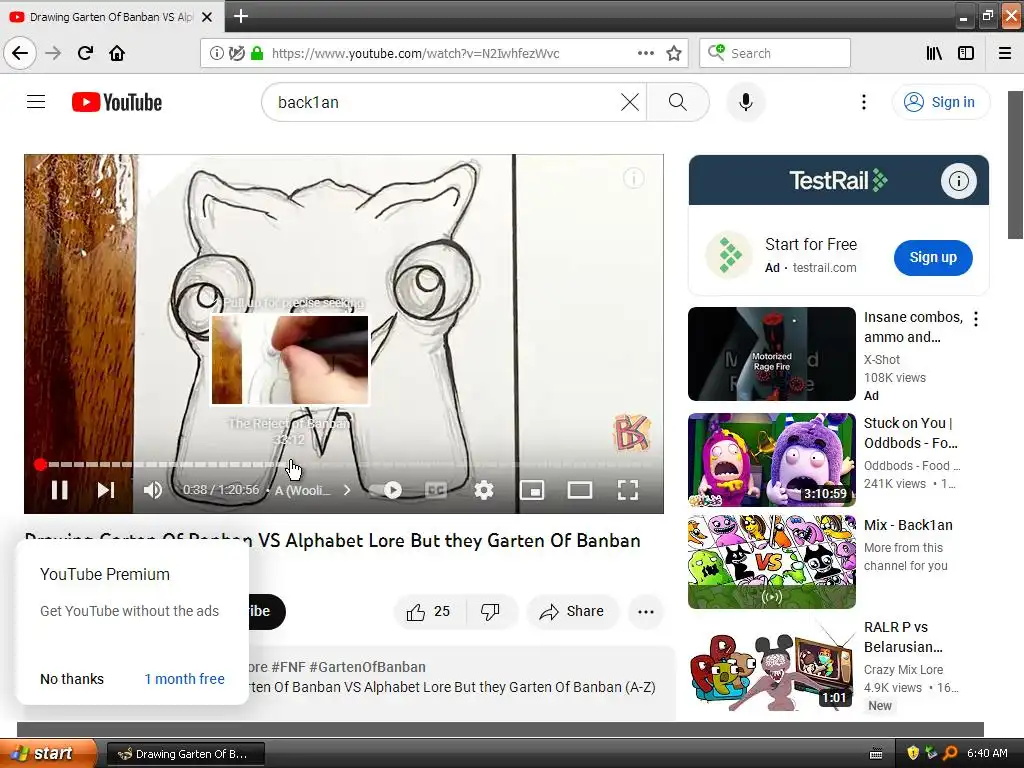Image resolution: width=1024 pixels, height=768 pixels.
Task: Open a new browser tab
Action: point(240,16)
